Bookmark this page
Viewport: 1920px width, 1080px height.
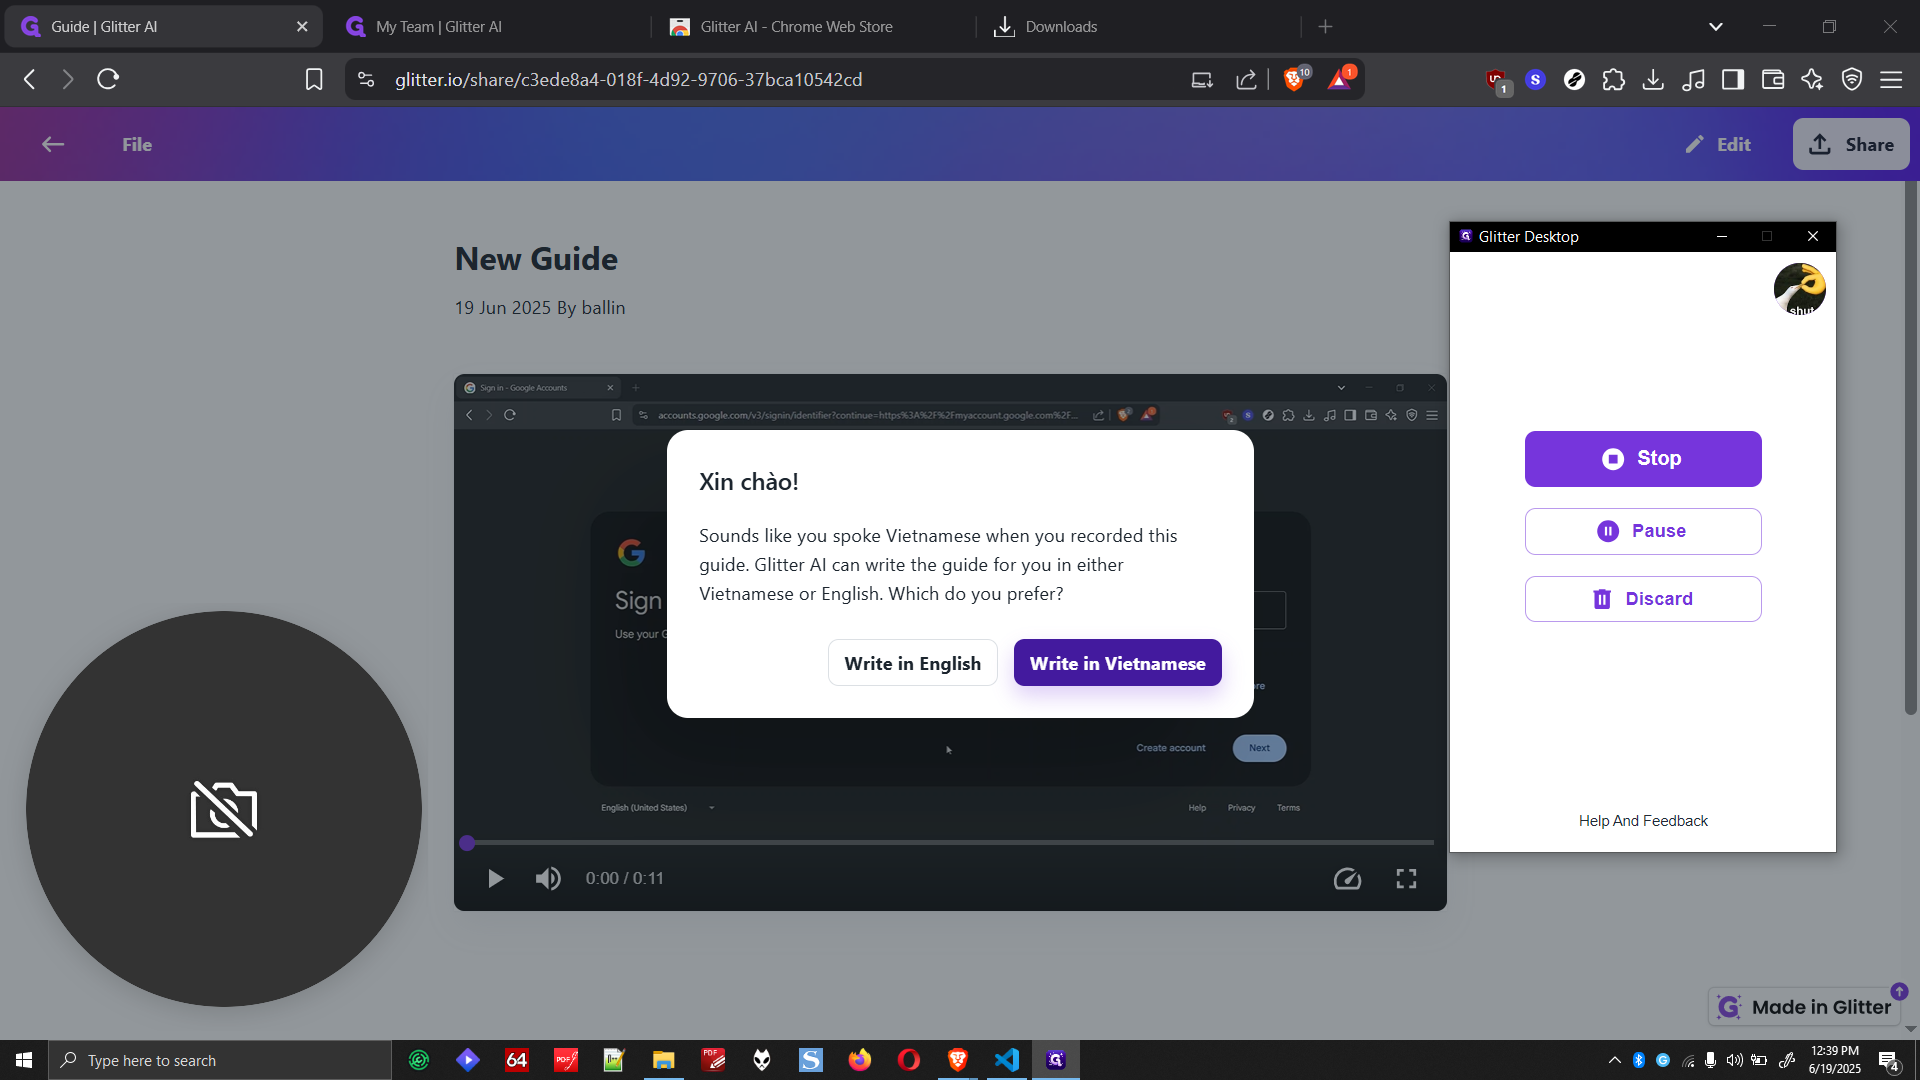tap(314, 79)
